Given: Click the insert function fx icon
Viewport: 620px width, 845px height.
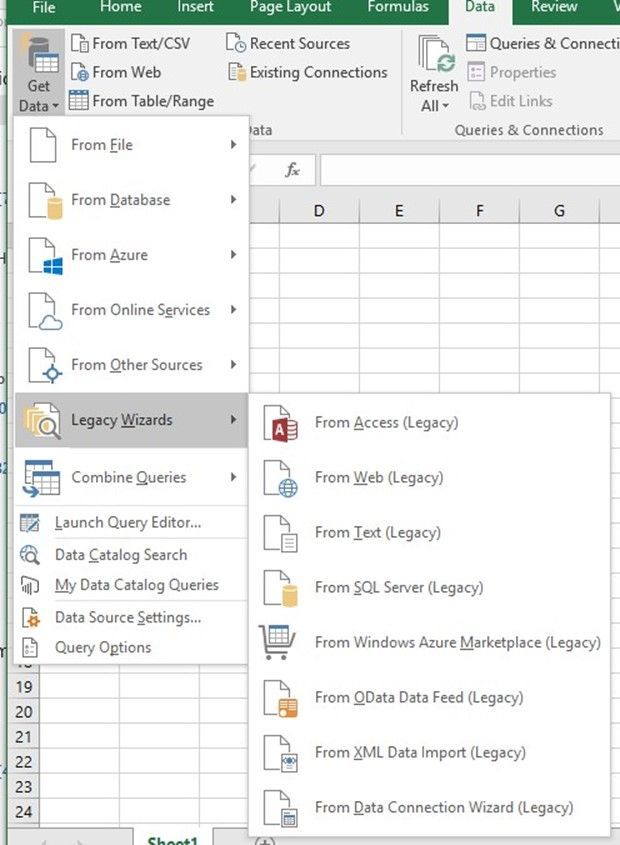Looking at the screenshot, I should (292, 170).
